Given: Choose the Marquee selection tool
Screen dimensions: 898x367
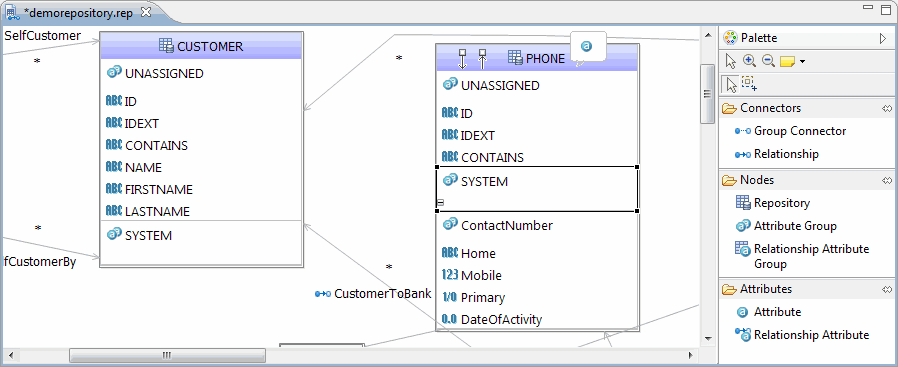Looking at the screenshot, I should 749,84.
